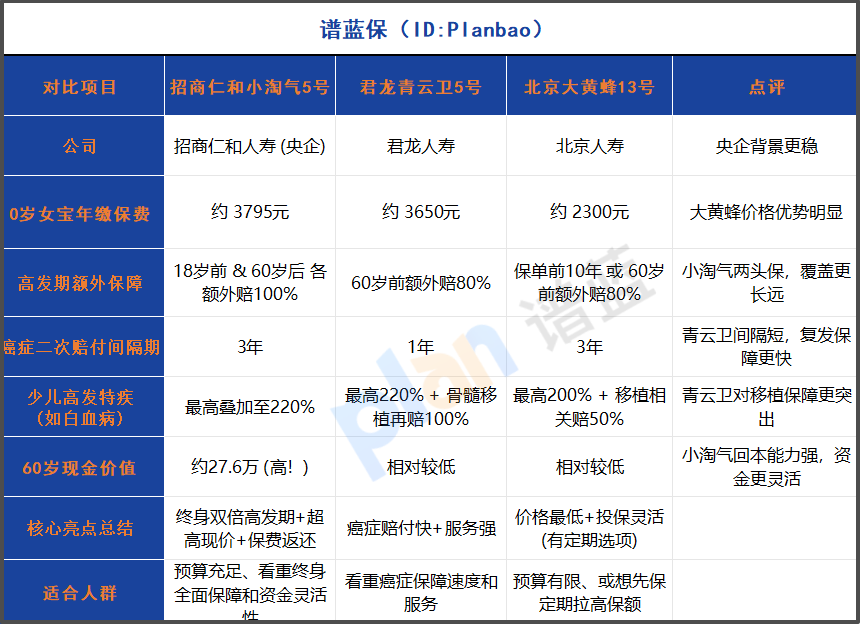Click the 癌症二次赔付间隔期 row label
The width and height of the screenshot is (860, 624).
click(x=82, y=347)
